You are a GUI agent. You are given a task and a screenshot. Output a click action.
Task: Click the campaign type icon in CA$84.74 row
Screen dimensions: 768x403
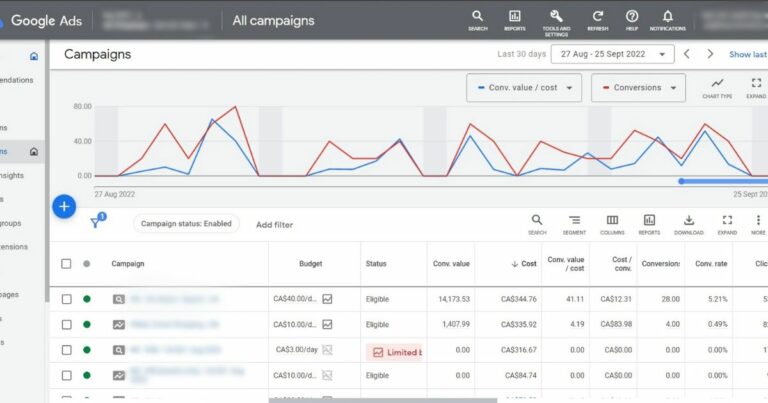[119, 375]
